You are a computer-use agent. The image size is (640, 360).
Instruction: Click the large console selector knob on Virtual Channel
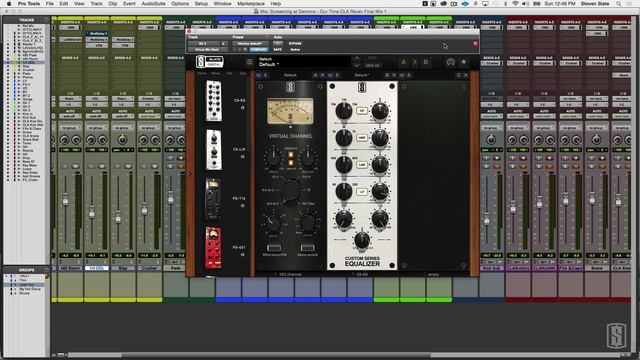[x=290, y=191]
